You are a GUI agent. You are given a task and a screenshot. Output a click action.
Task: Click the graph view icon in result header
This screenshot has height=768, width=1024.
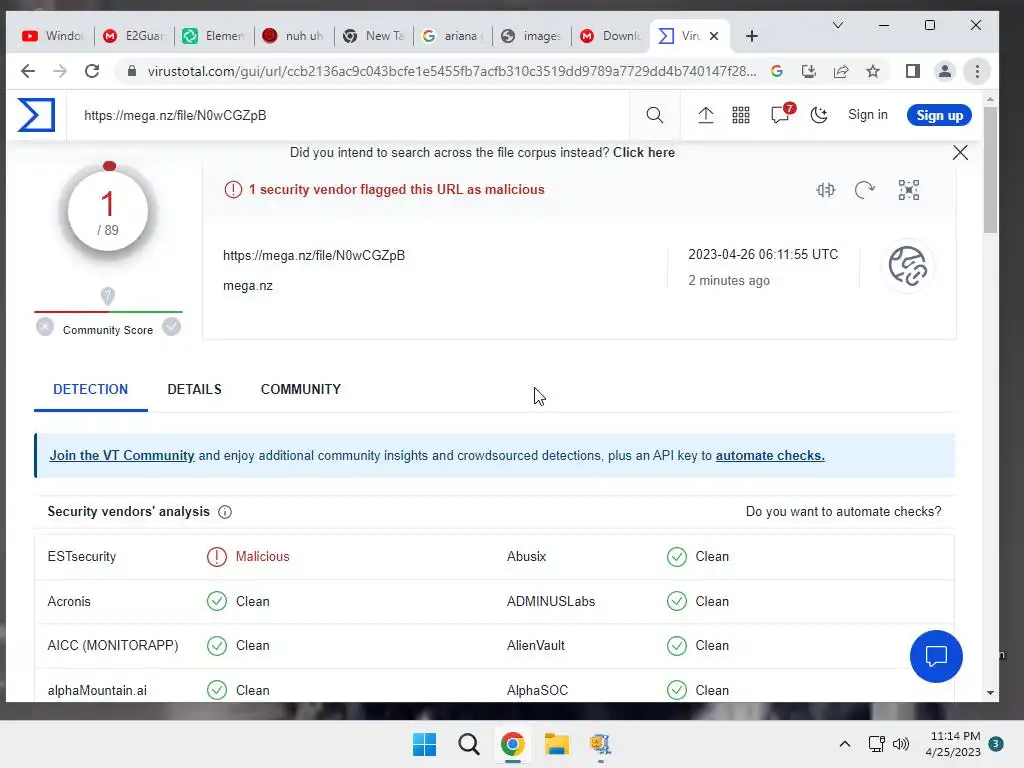pos(908,190)
